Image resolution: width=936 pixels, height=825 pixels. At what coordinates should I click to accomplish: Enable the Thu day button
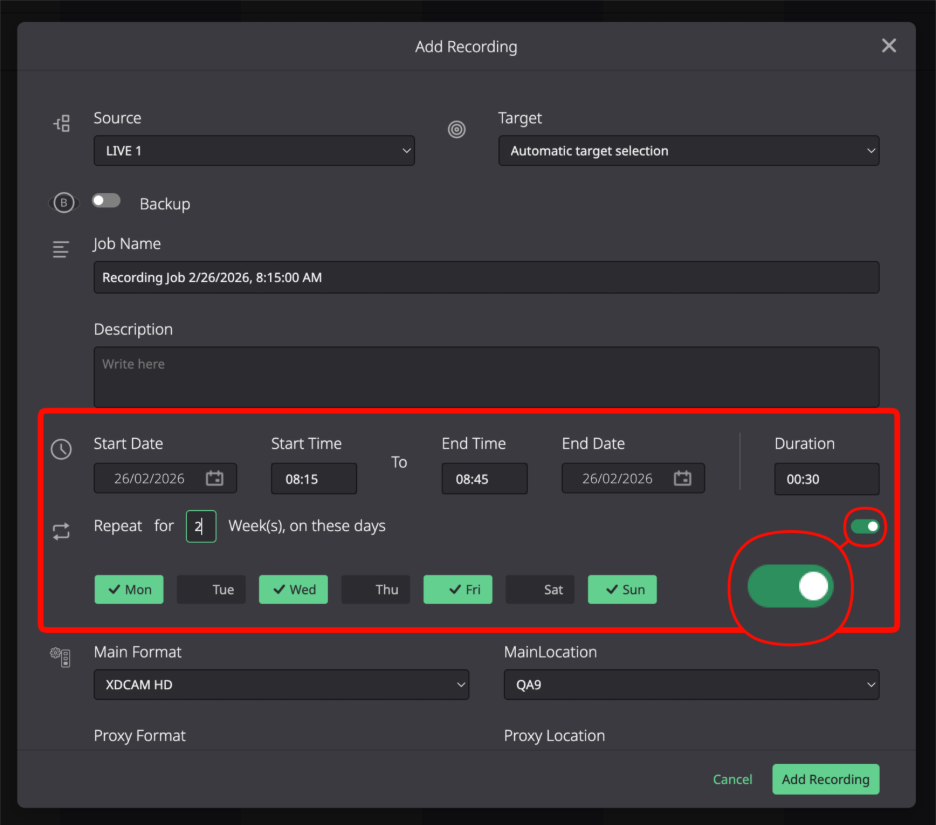click(x=375, y=589)
